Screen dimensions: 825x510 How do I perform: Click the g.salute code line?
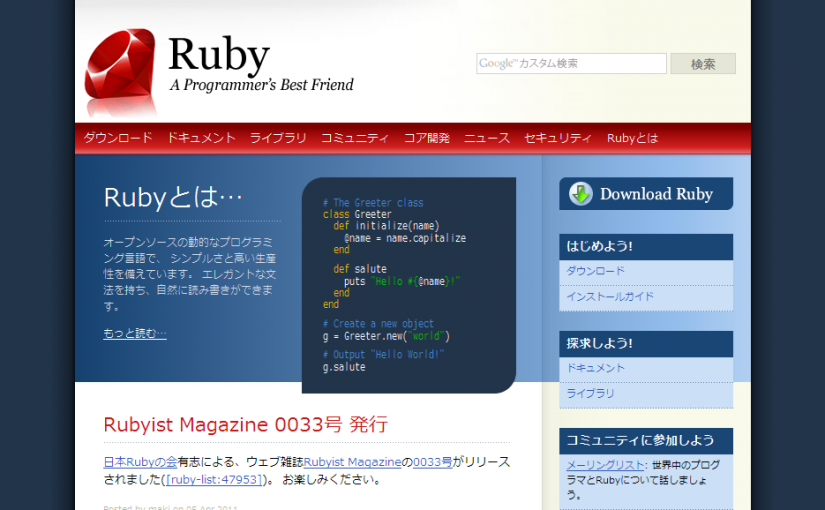(344, 367)
